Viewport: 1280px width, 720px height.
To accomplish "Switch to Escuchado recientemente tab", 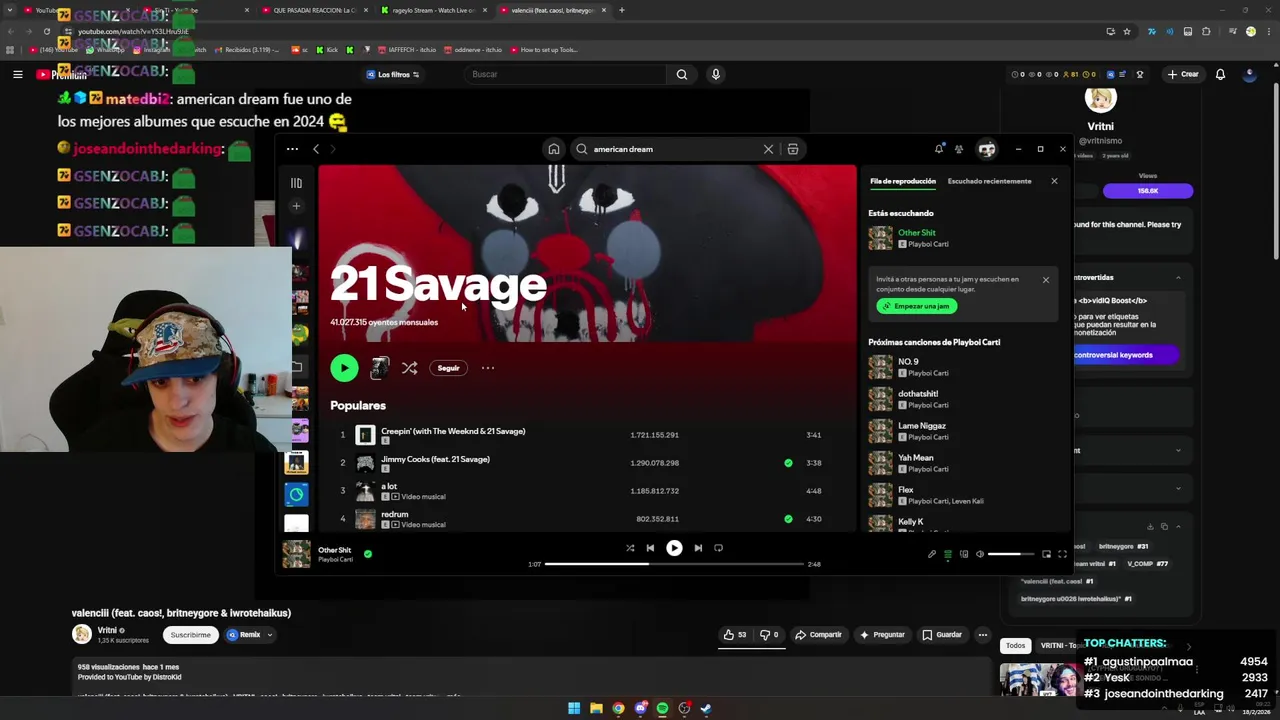I will 989,181.
